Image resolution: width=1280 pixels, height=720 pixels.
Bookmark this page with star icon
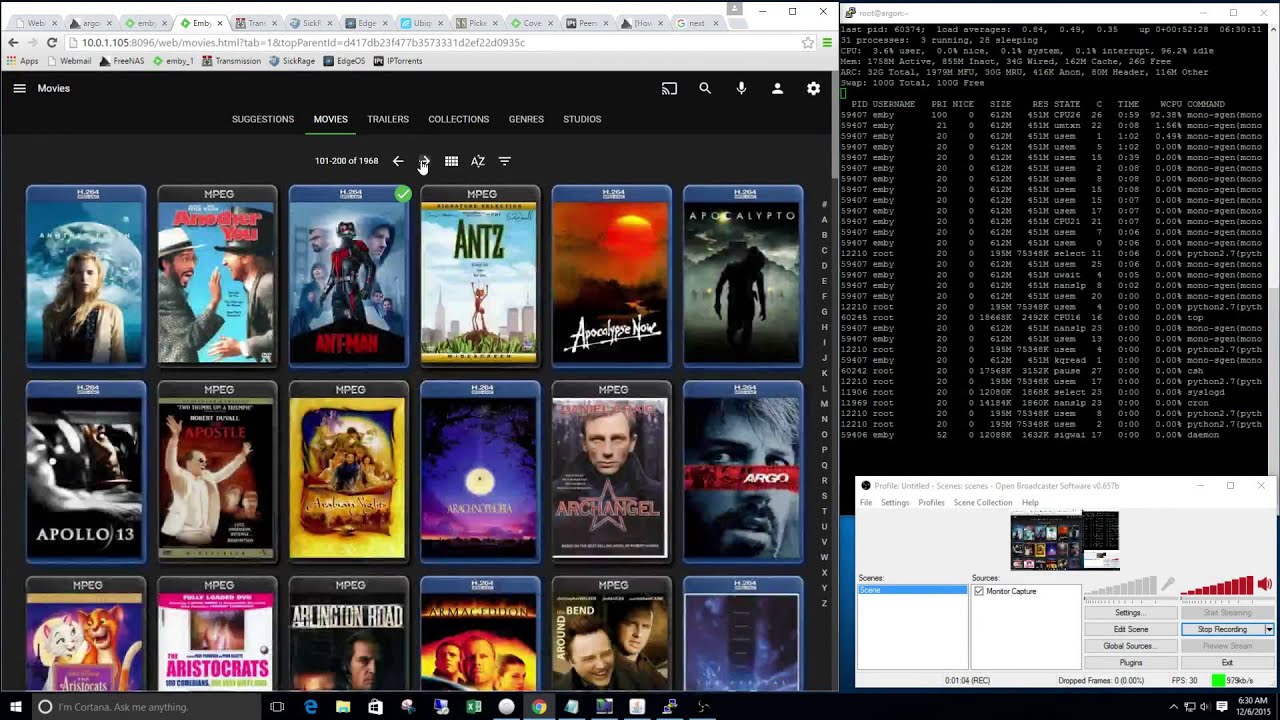pyautogui.click(x=807, y=43)
